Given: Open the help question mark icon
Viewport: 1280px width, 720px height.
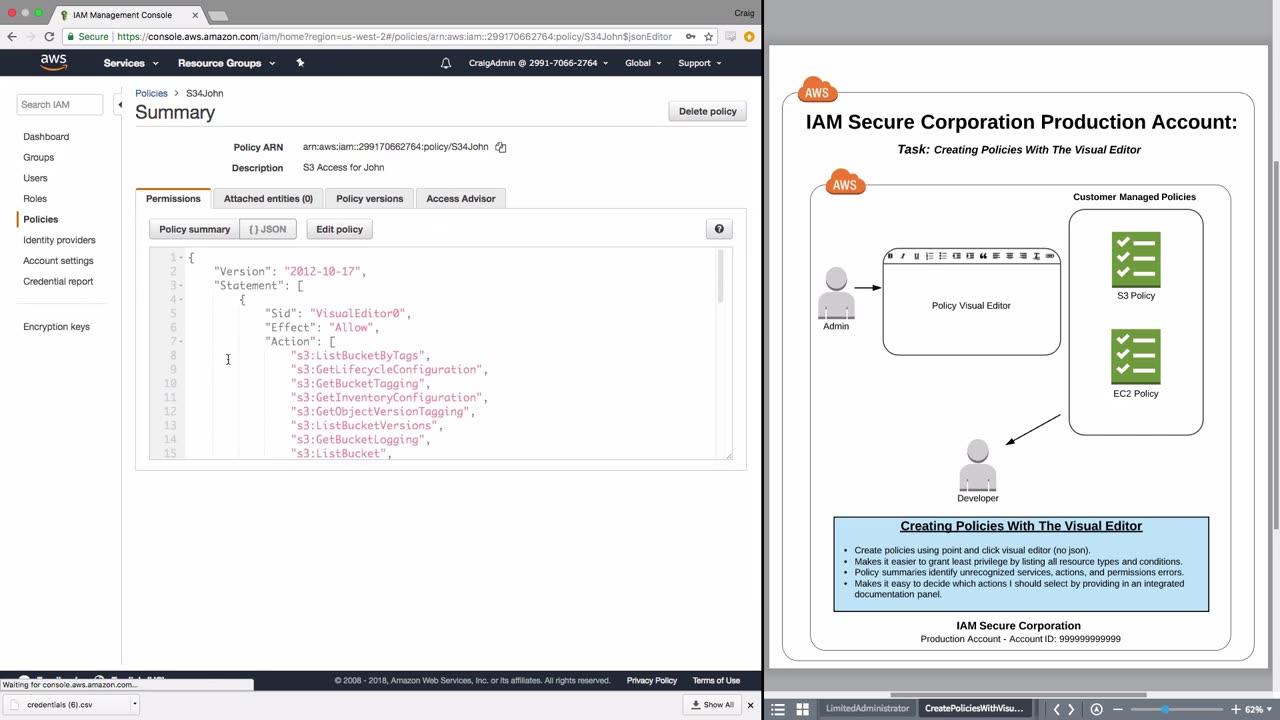Looking at the screenshot, I should pyautogui.click(x=719, y=229).
